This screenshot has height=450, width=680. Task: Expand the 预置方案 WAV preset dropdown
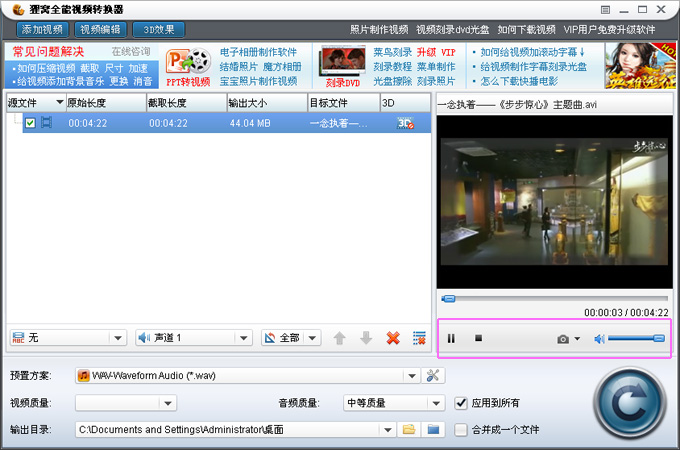412,375
